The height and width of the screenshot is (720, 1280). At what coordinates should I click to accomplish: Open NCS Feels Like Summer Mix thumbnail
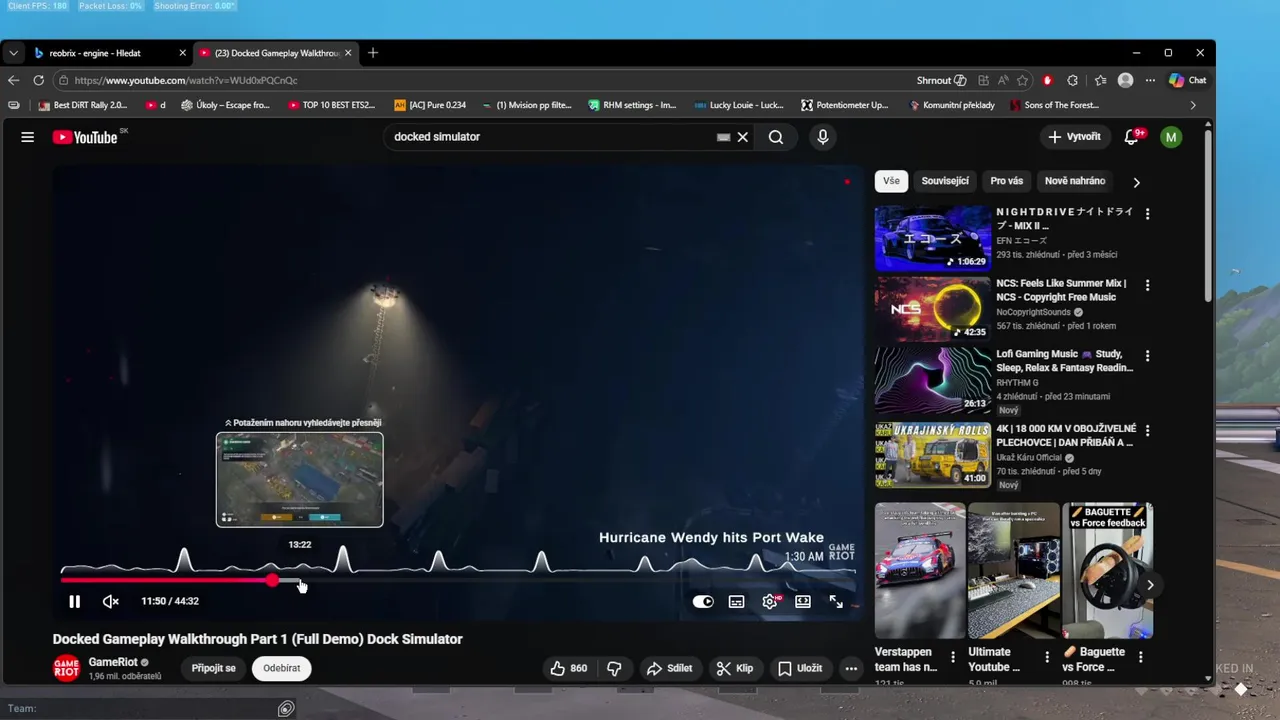pyautogui.click(x=933, y=309)
